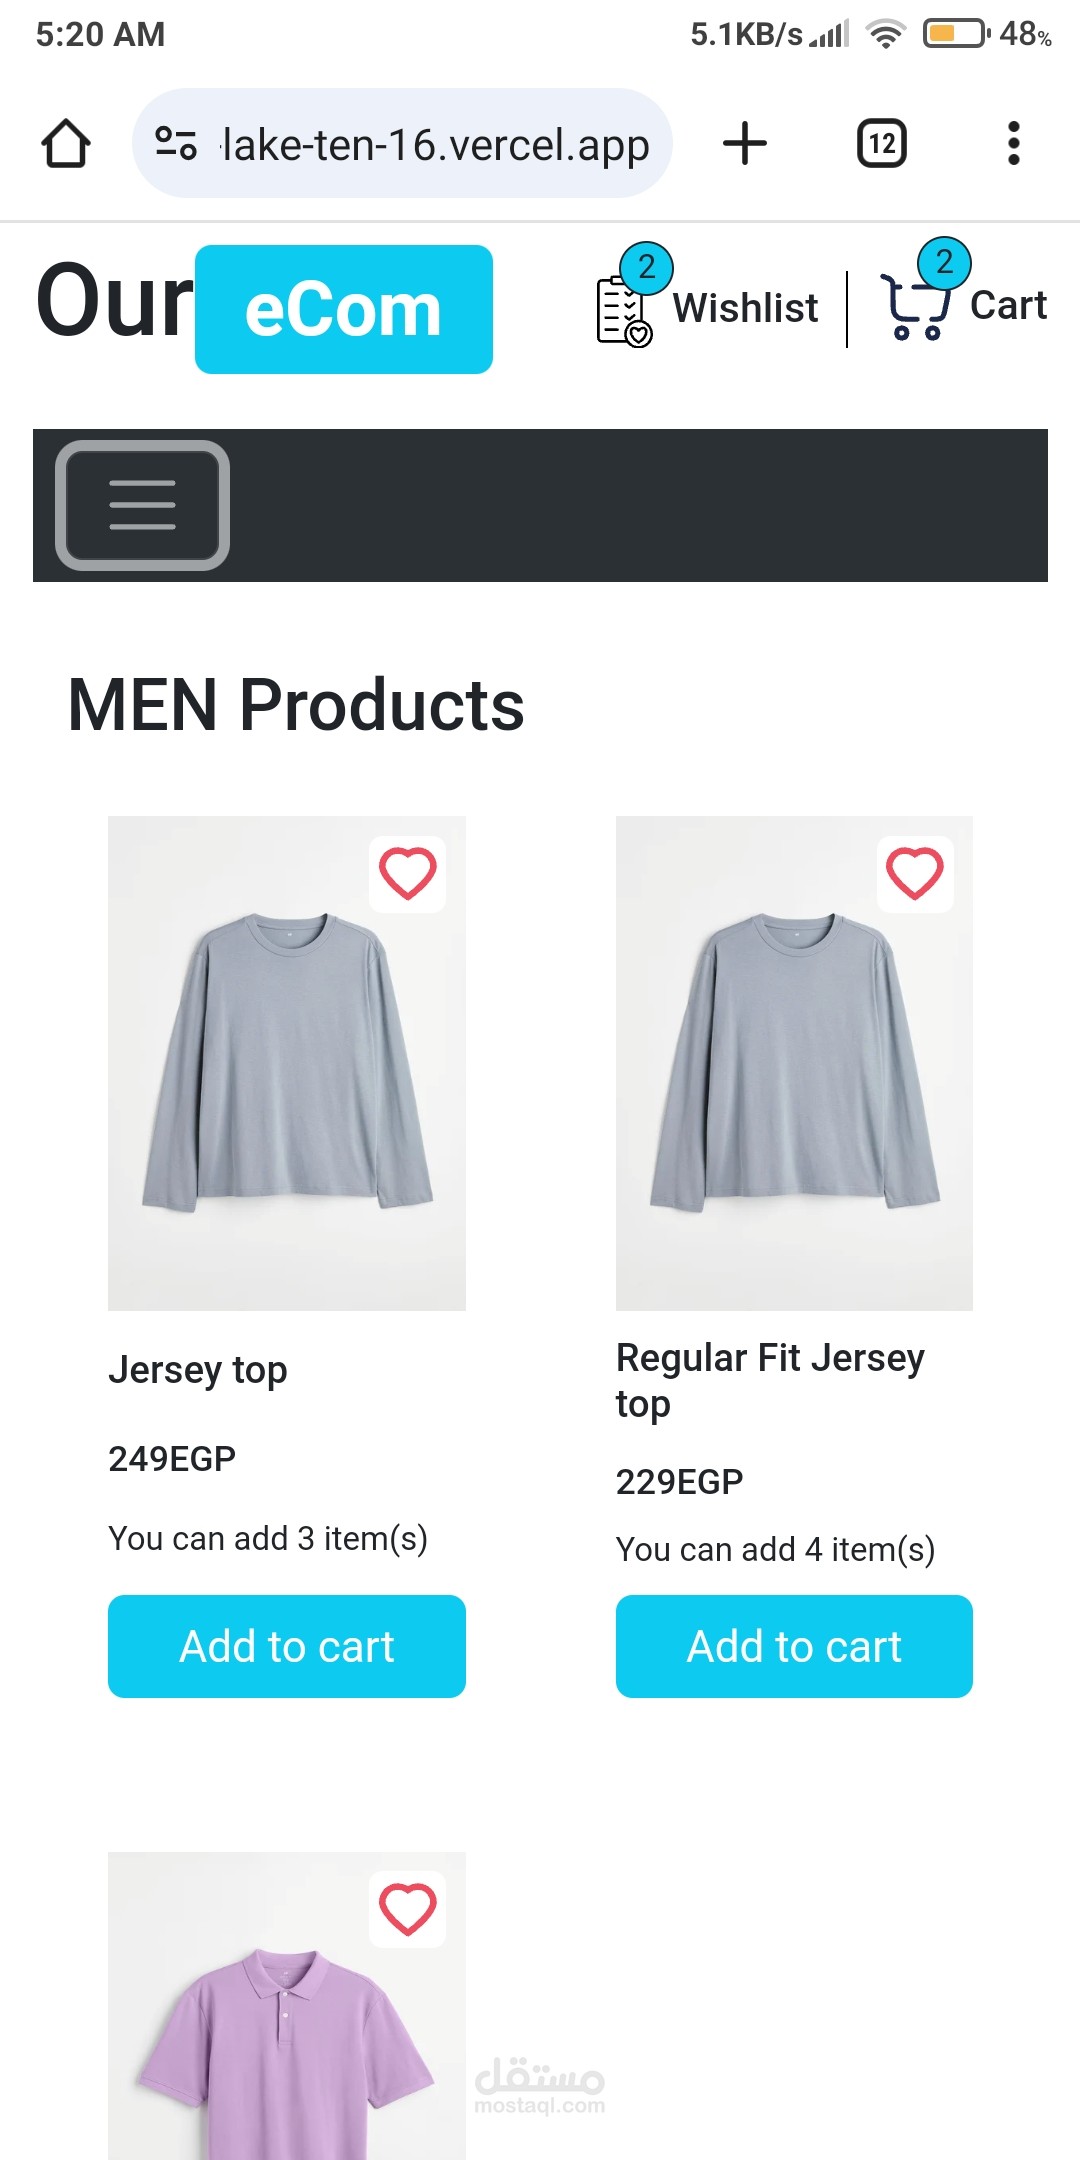Add Regular Fit Jersey top to cart
1080x2160 pixels.
pyautogui.click(x=794, y=1646)
